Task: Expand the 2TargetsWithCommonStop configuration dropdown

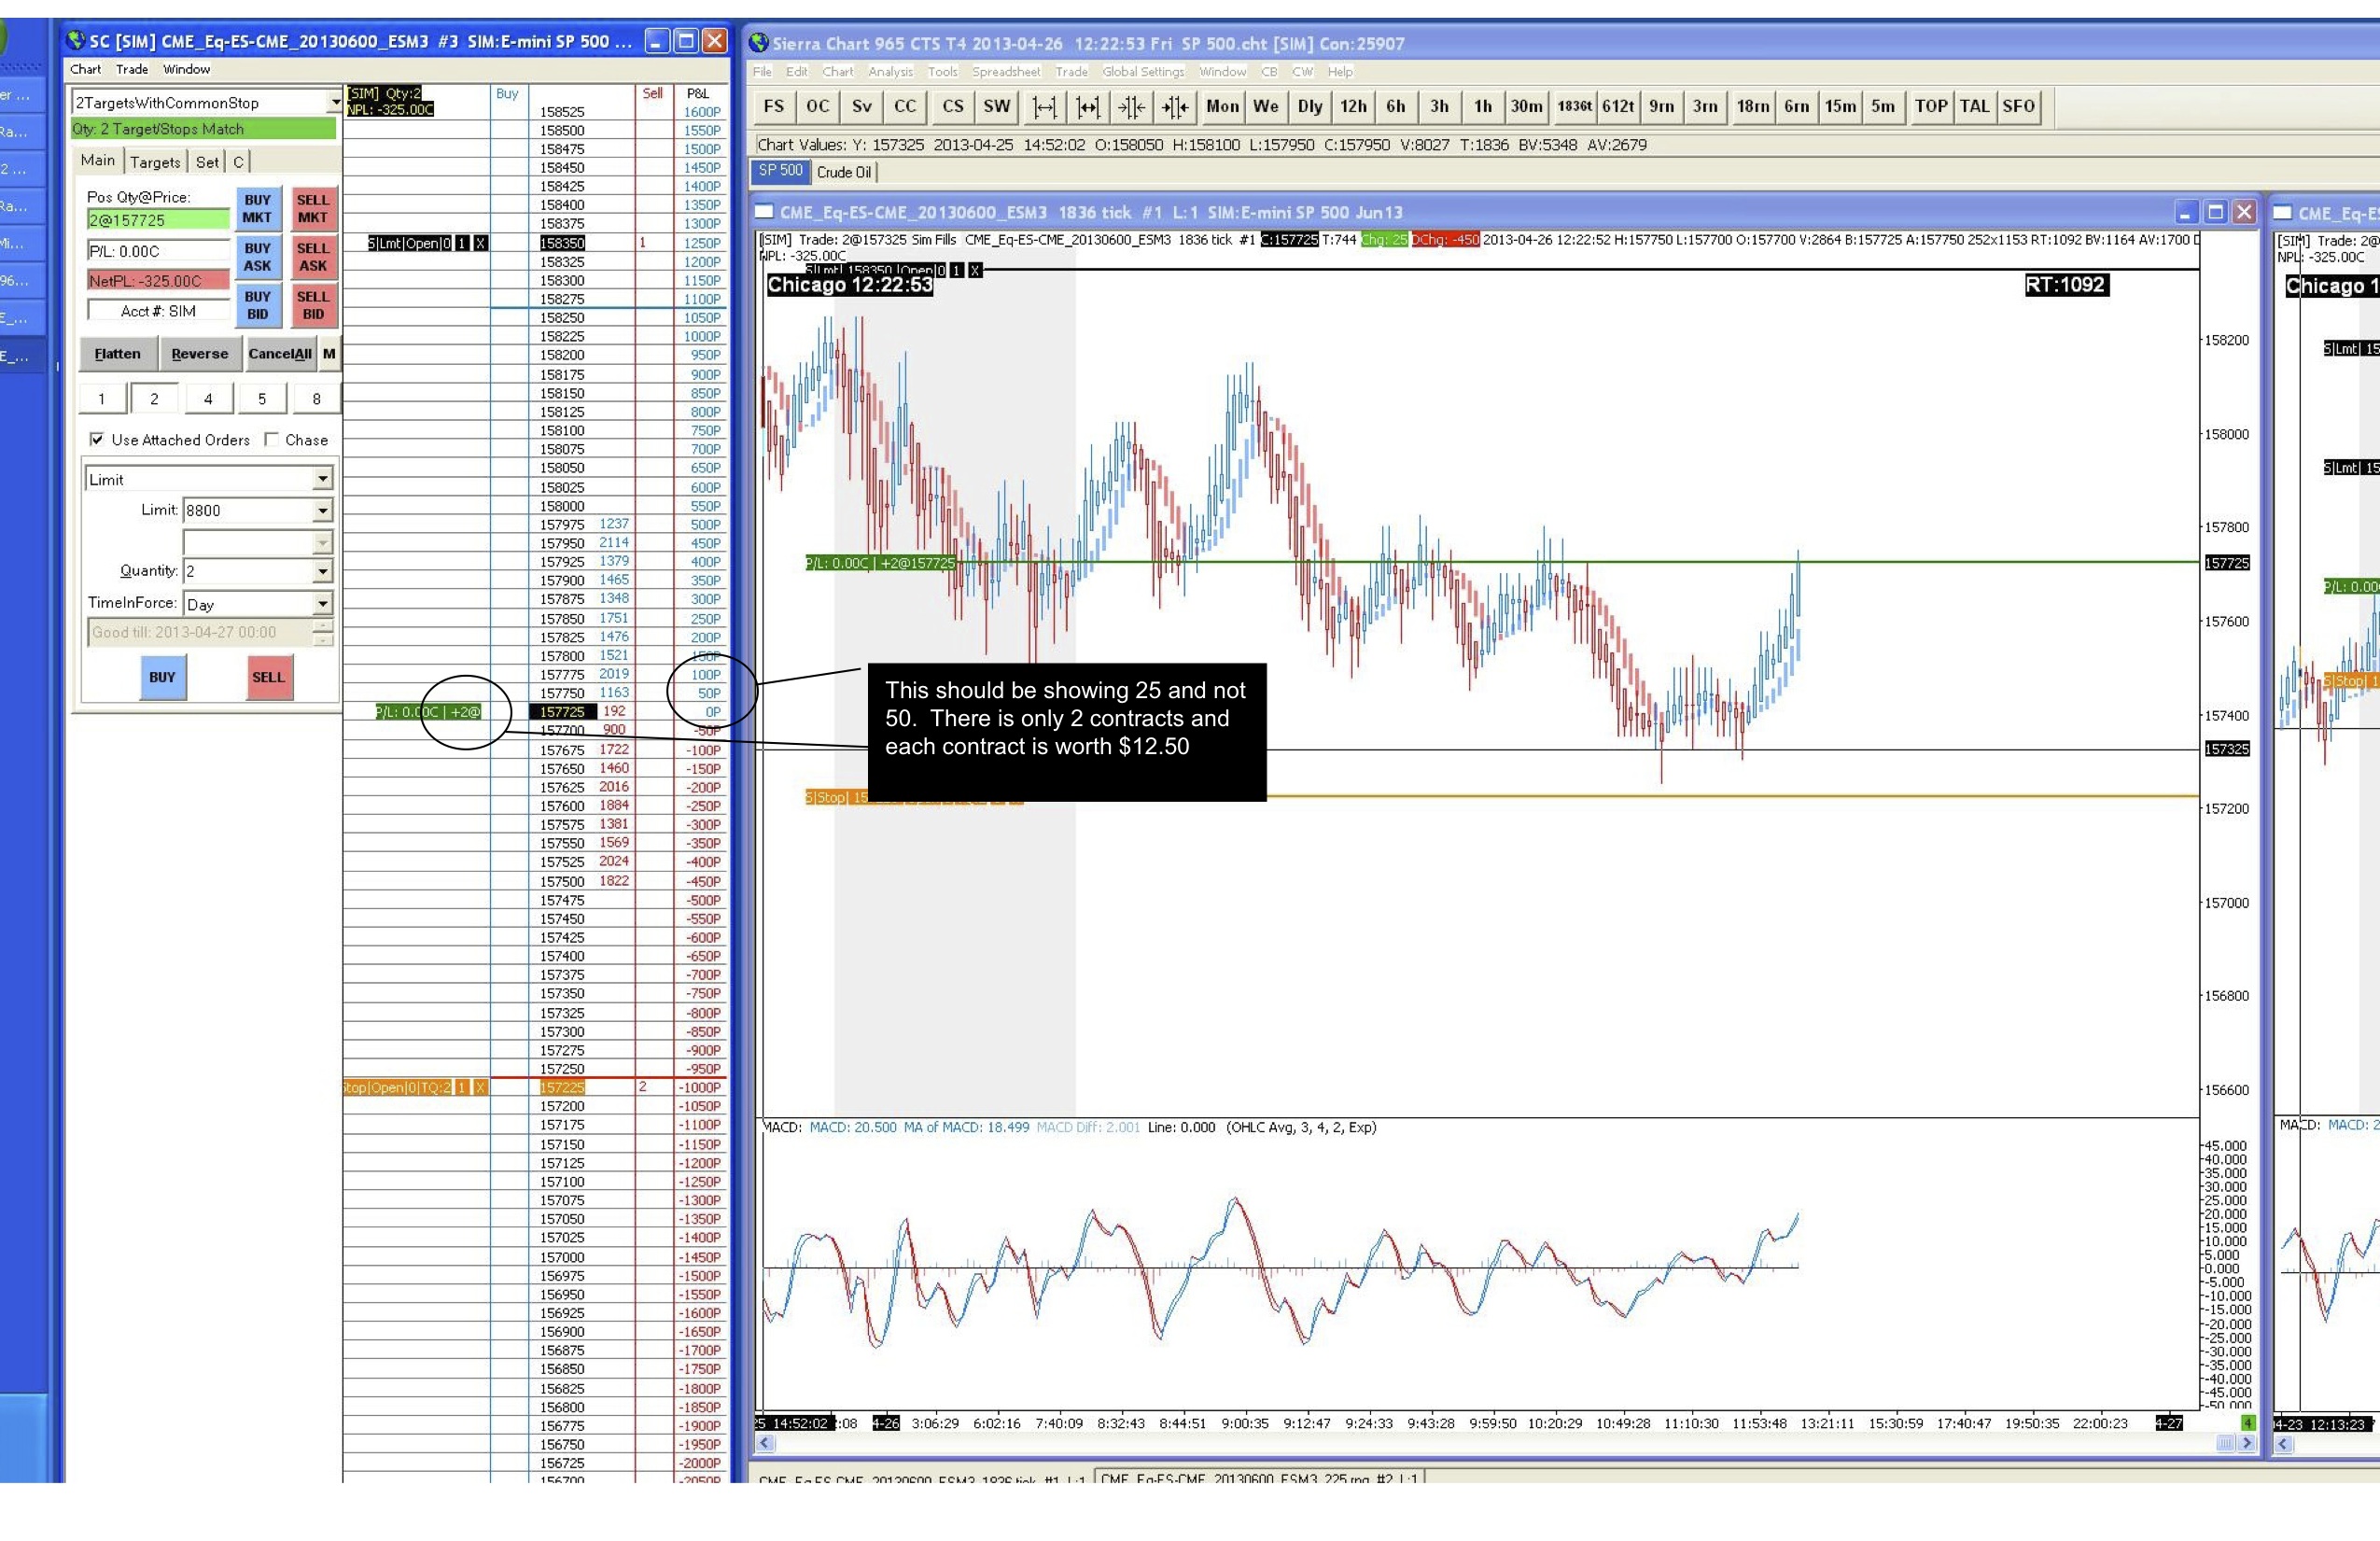Action: click(x=334, y=103)
